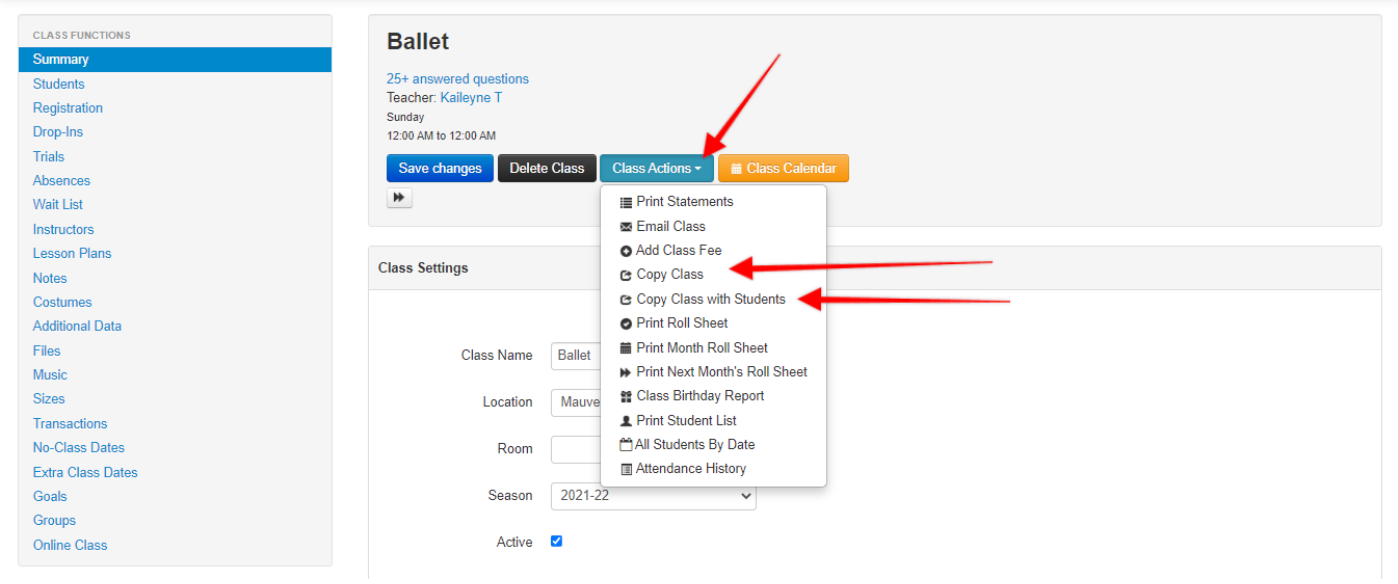Open Students in Class Functions
The width and height of the screenshot is (1398, 584).
pos(59,84)
